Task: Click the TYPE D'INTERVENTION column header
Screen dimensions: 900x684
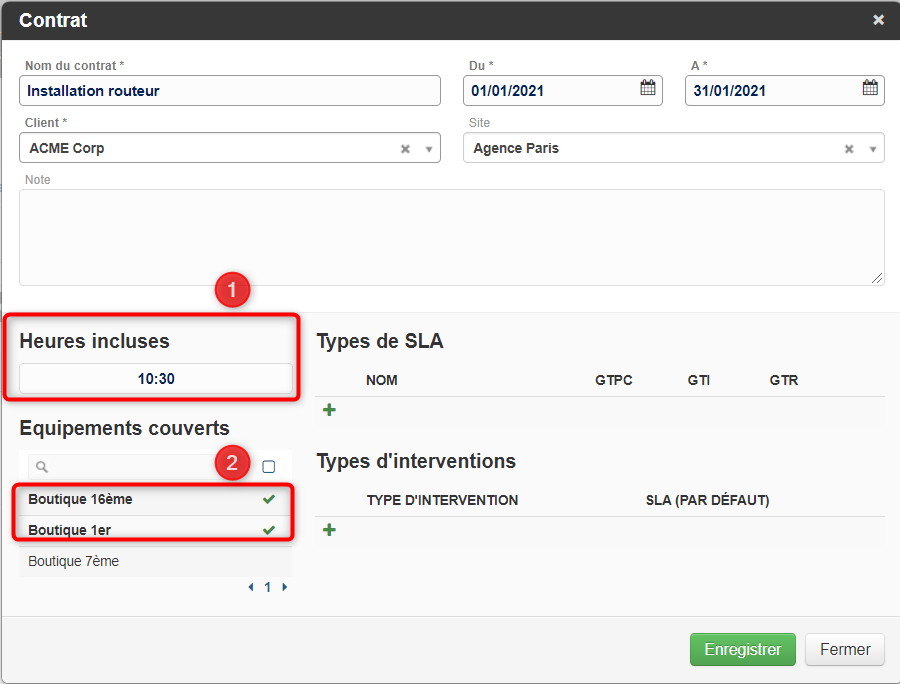Action: click(443, 500)
